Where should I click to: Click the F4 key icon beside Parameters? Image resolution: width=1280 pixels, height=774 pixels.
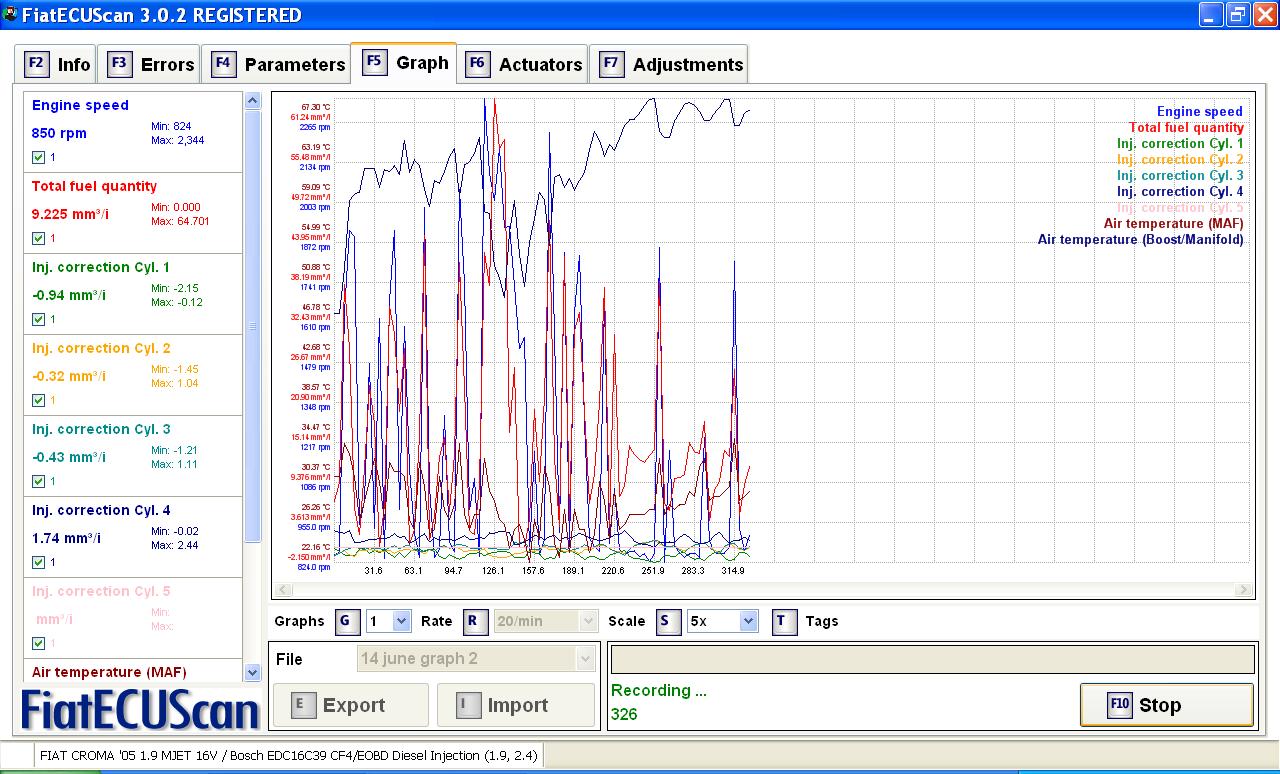[x=223, y=64]
